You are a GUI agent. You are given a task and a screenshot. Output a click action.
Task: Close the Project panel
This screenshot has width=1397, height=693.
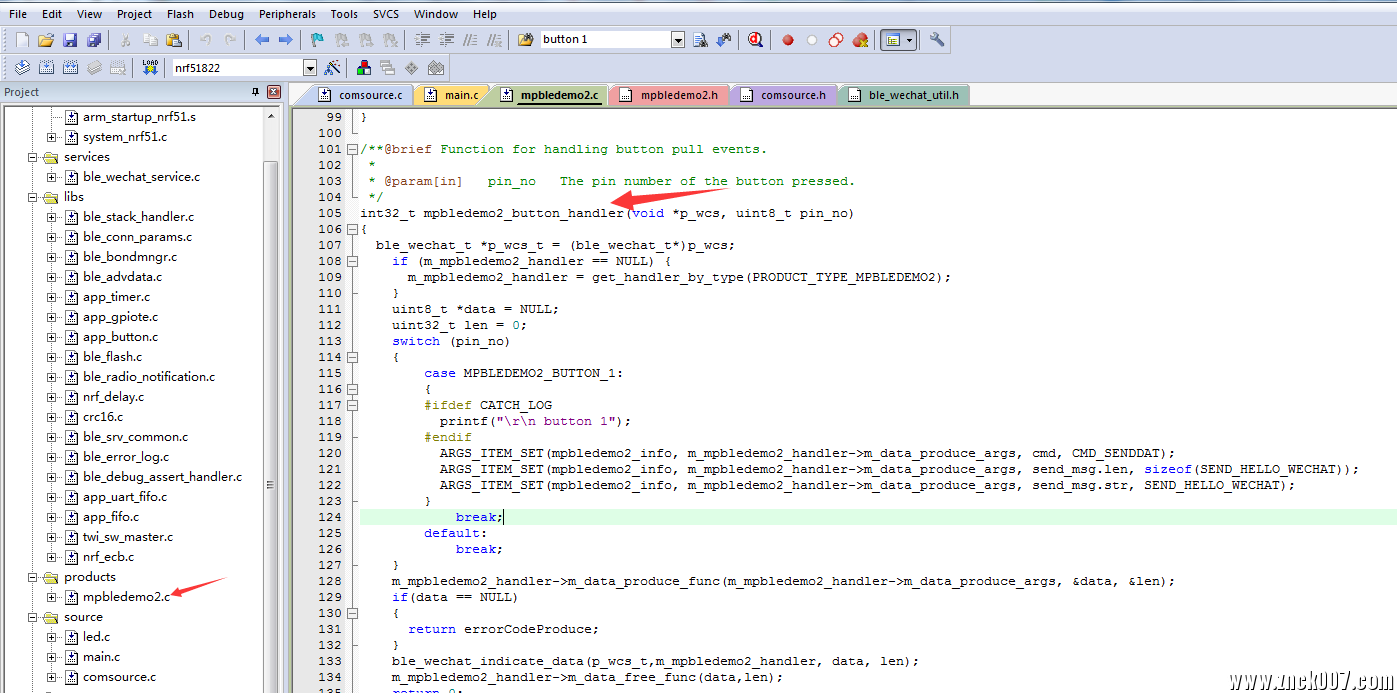coord(274,92)
